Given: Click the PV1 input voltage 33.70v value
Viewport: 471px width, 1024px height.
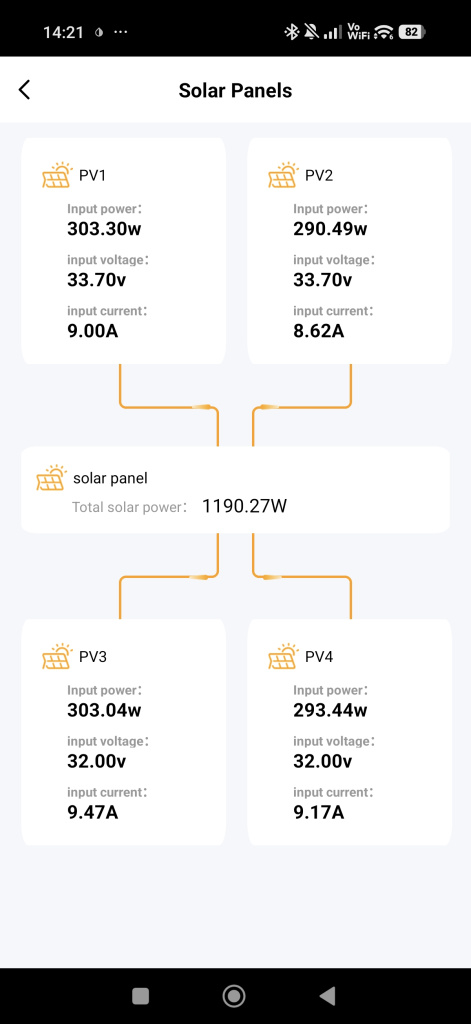Looking at the screenshot, I should coord(97,280).
